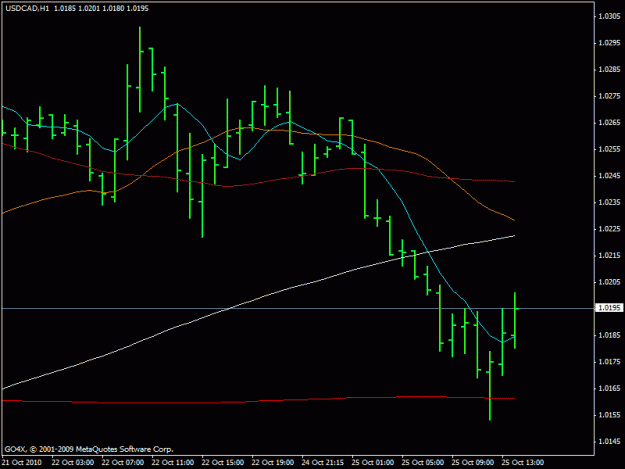Viewport: 625px width, 469px height.
Task: Click the 1.0155 price axis label
Action: point(610,415)
